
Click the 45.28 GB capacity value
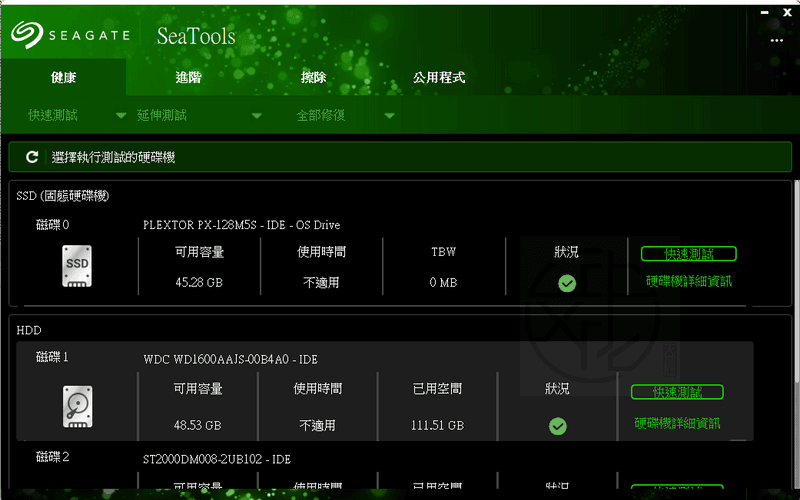pyautogui.click(x=199, y=283)
